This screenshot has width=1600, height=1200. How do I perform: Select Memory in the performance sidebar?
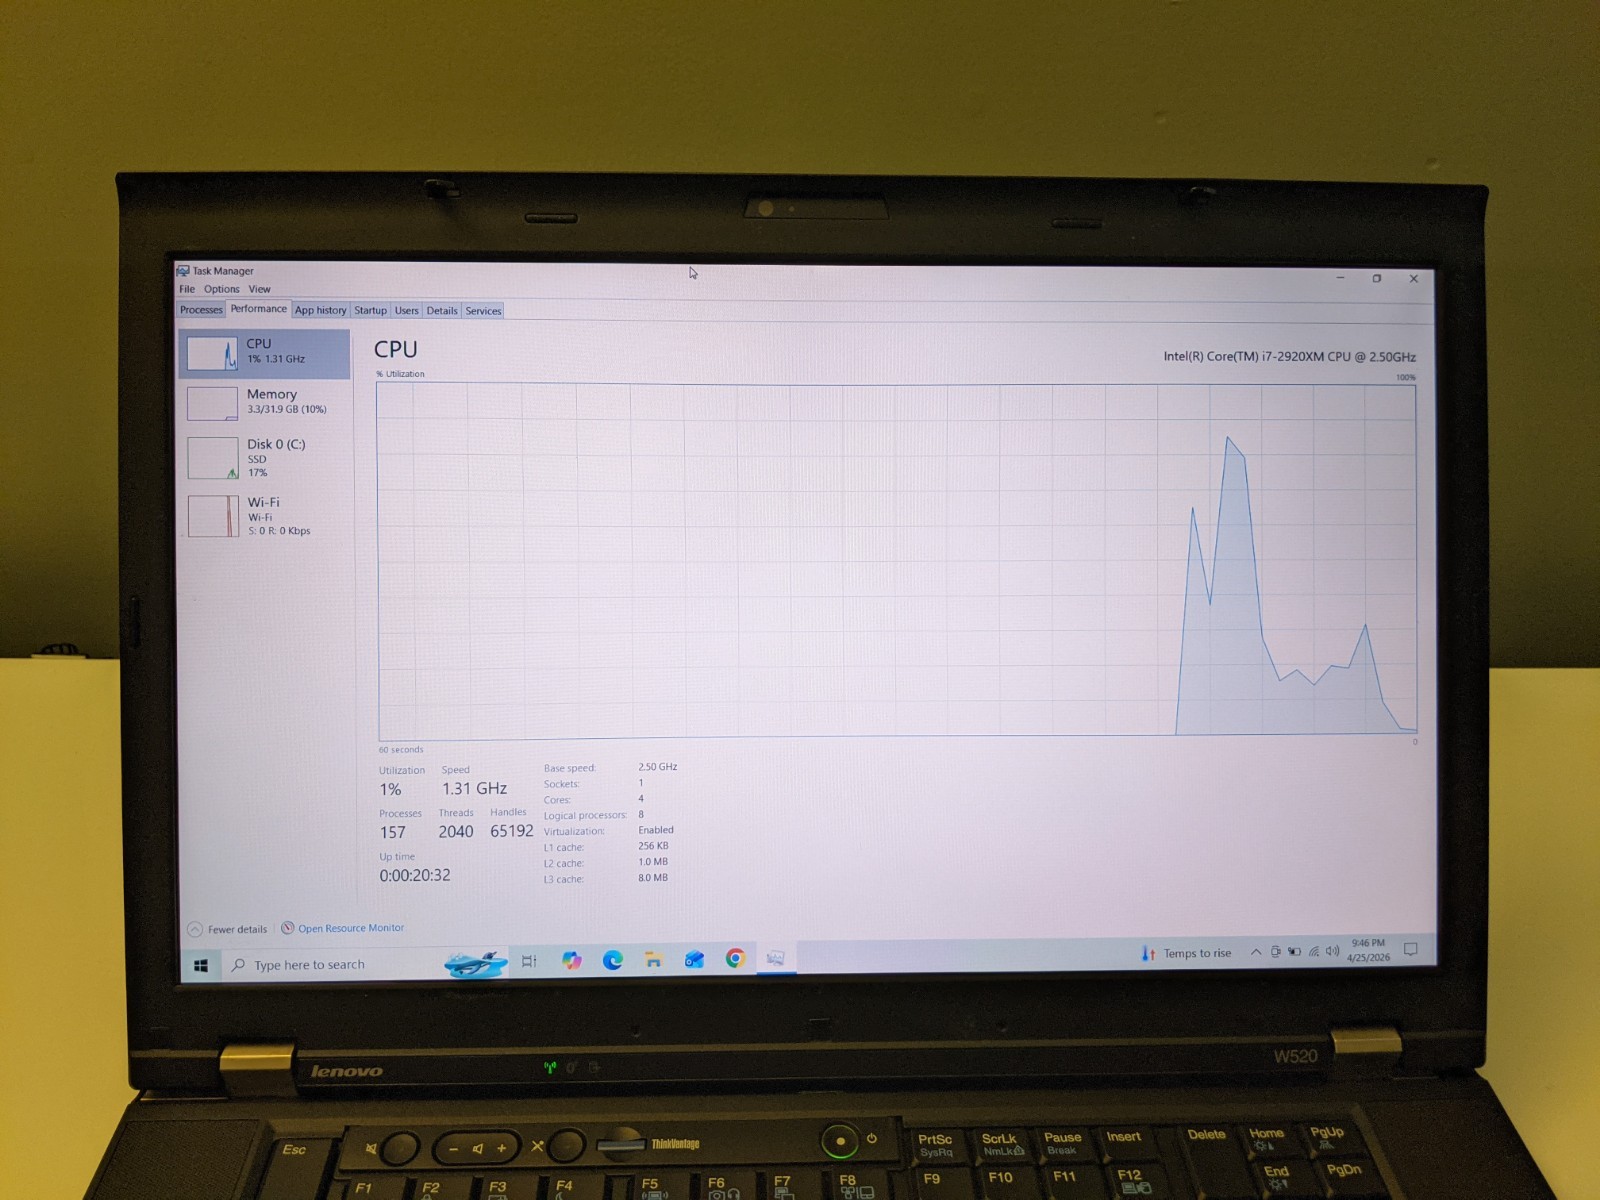[265, 403]
